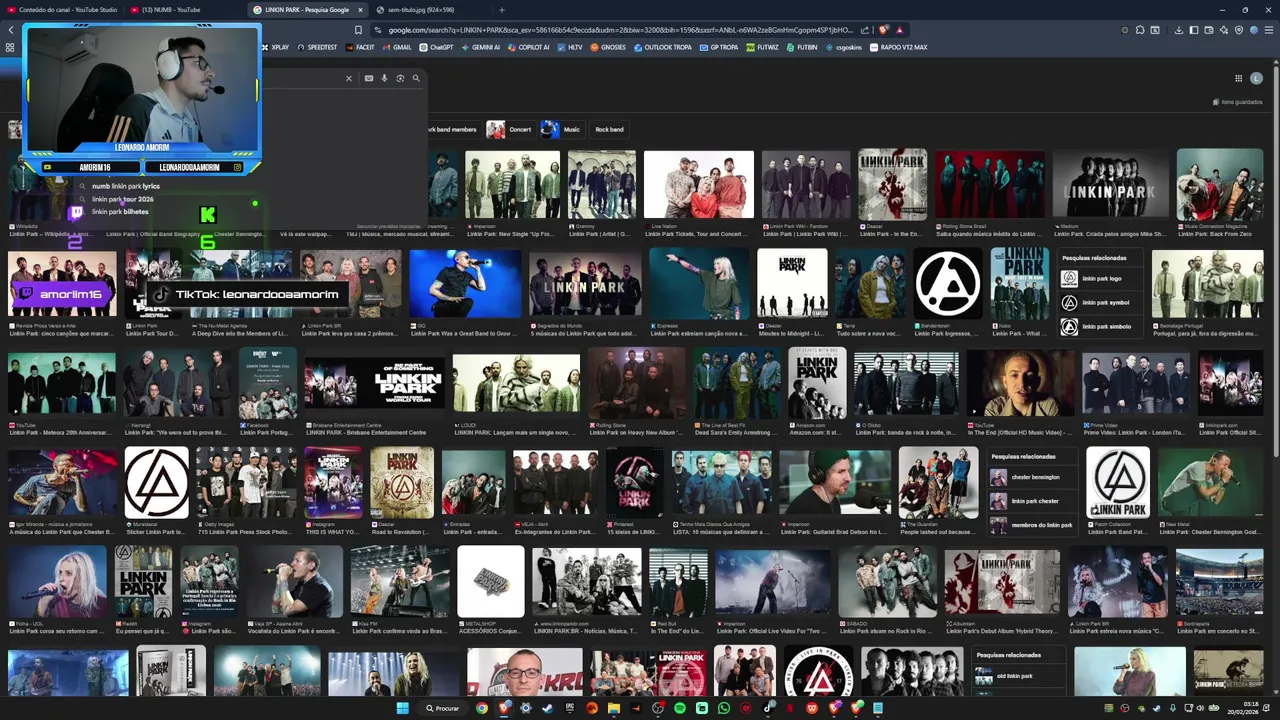Open File Explorer from the taskbar

[x=613, y=708]
